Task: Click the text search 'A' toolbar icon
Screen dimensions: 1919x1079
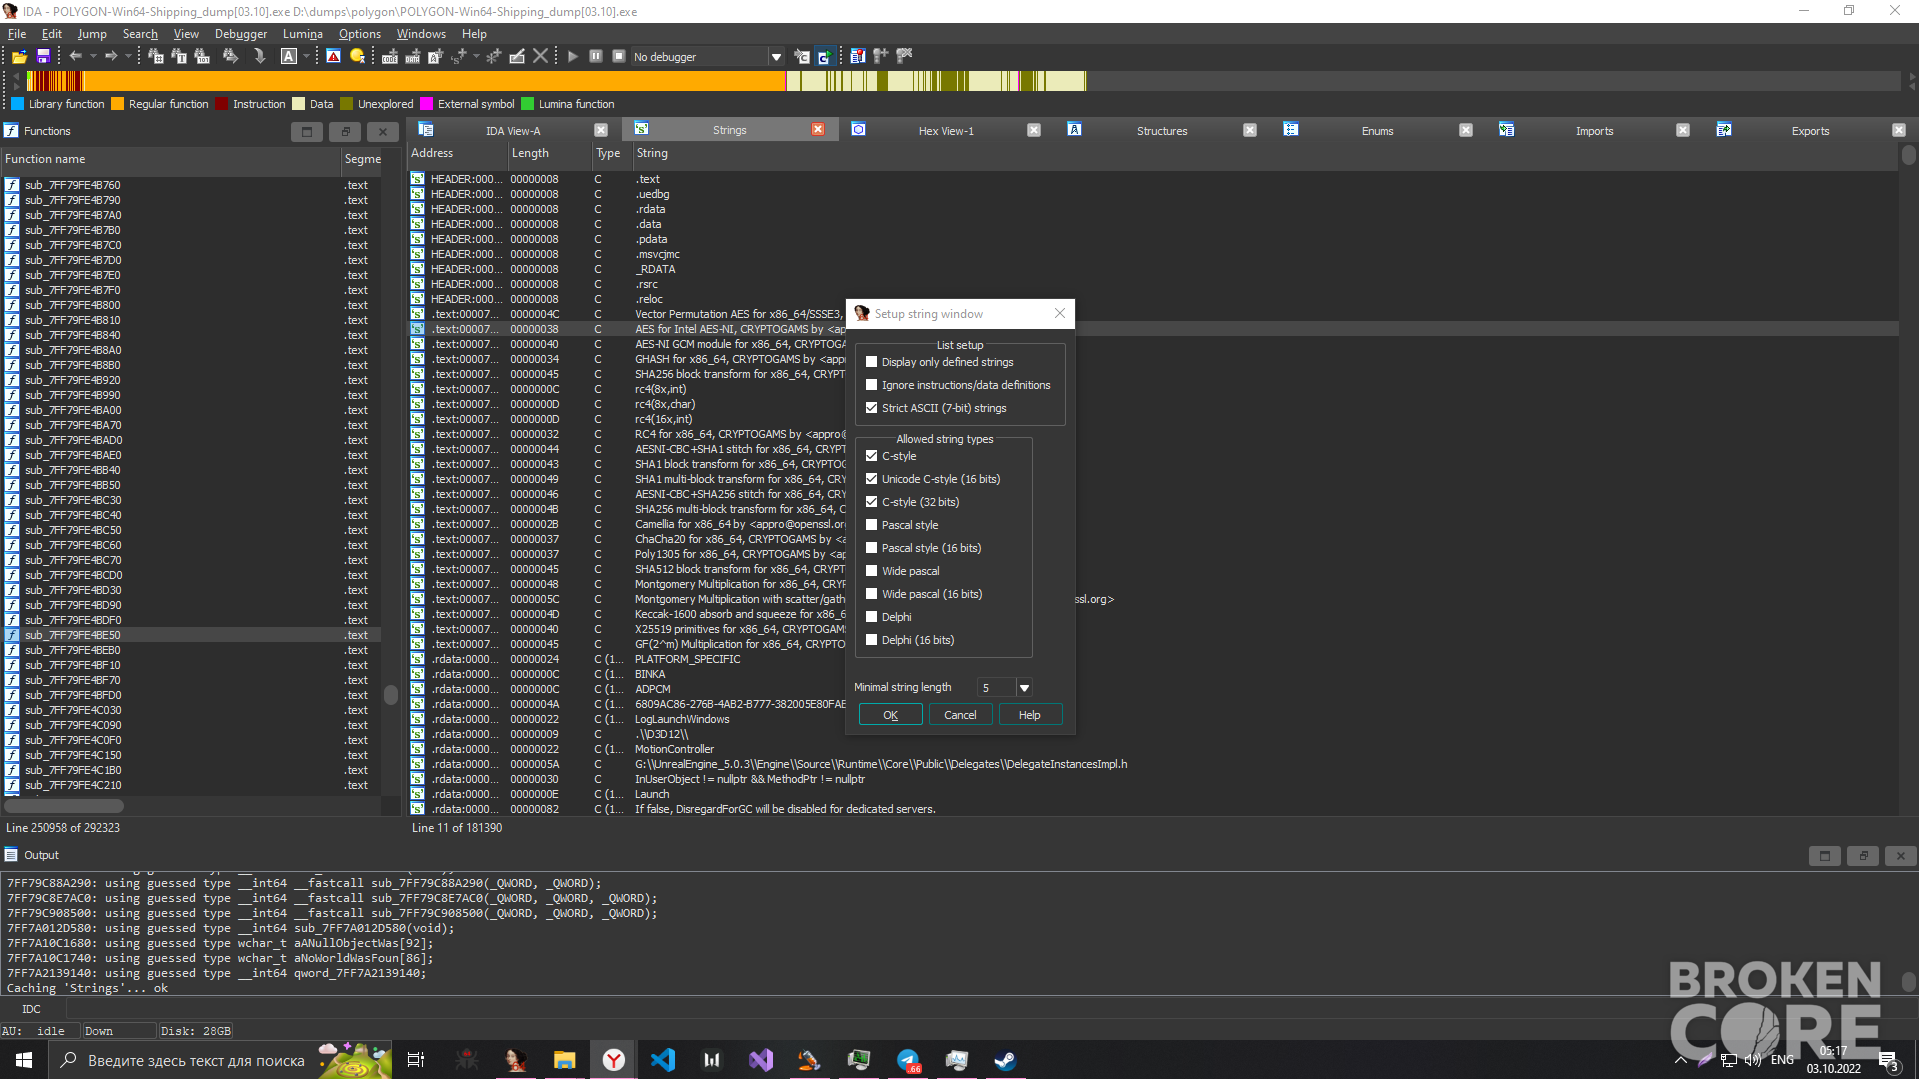Action: [x=289, y=57]
